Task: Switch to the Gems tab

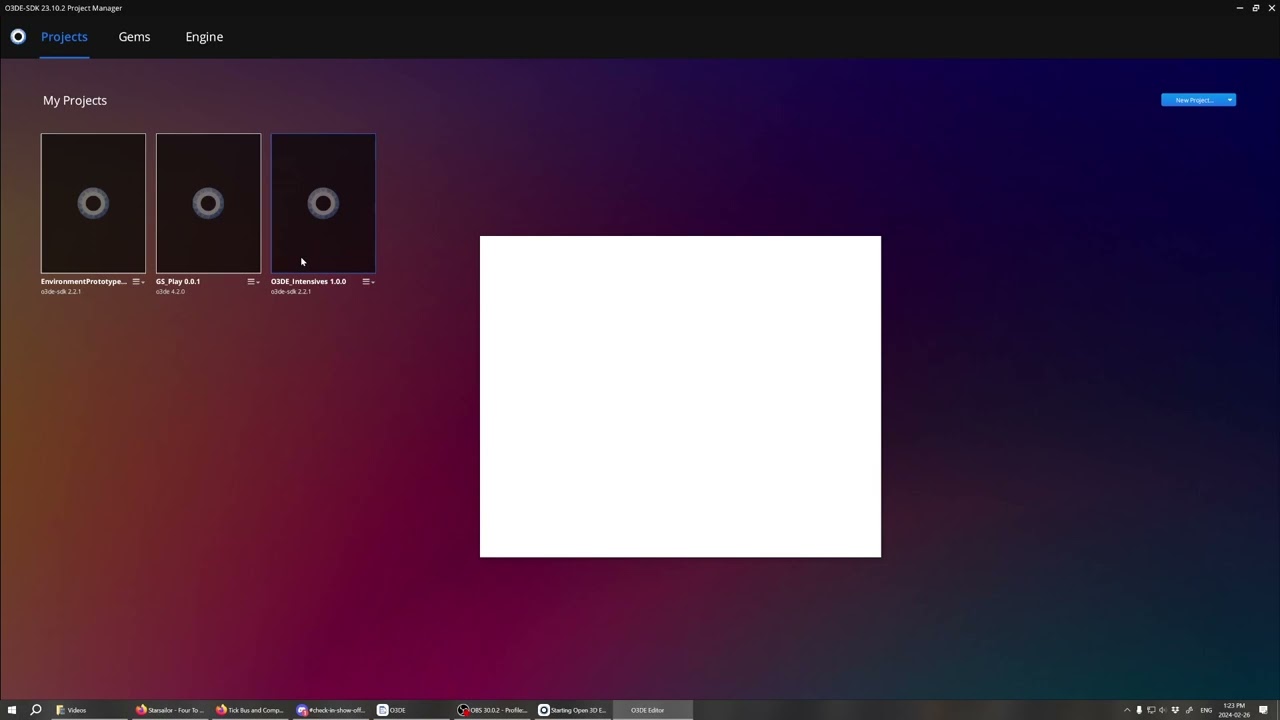Action: click(134, 37)
